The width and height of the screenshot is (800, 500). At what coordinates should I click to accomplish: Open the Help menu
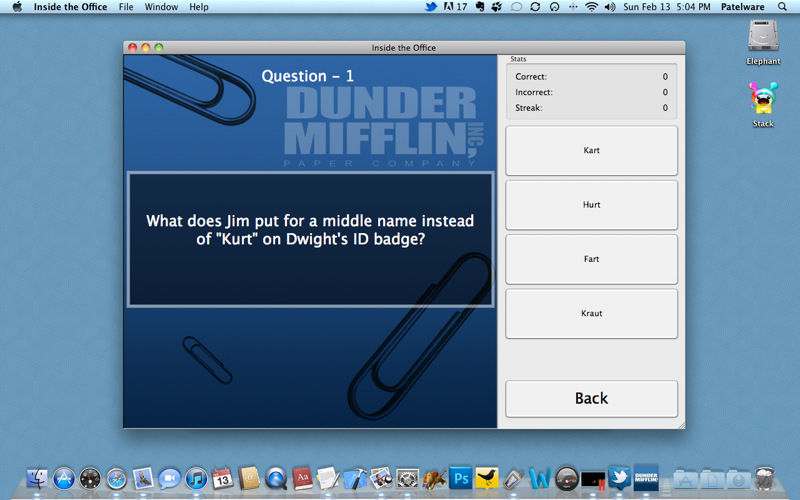tap(198, 7)
